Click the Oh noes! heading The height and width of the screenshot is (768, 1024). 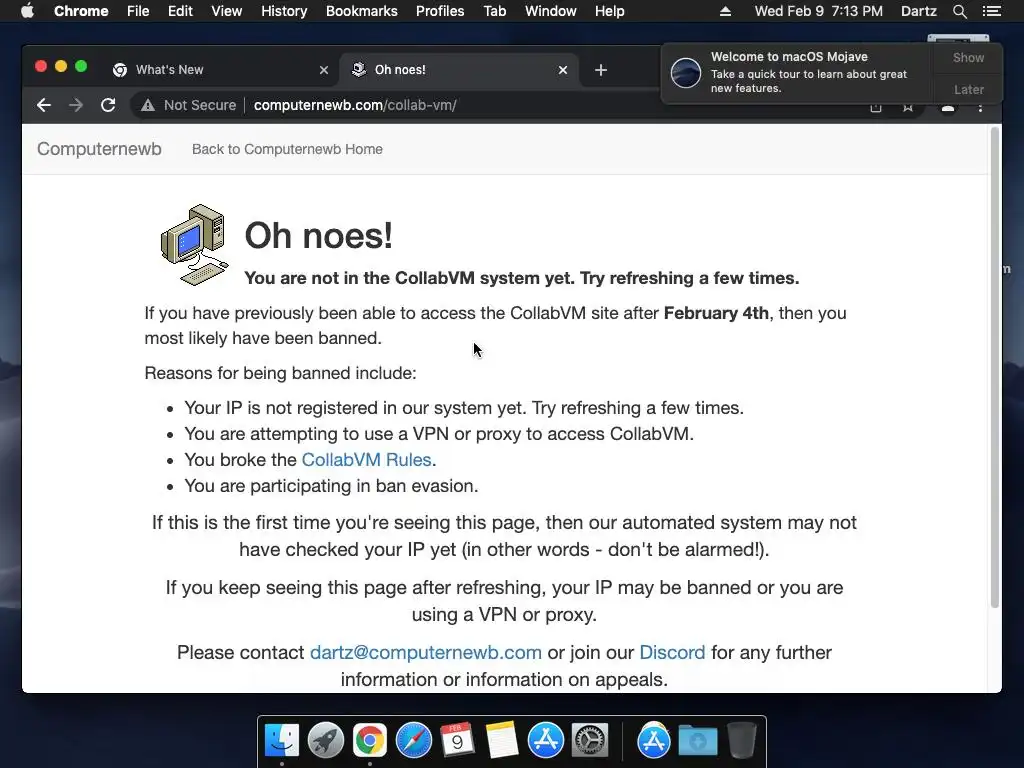[x=319, y=236]
